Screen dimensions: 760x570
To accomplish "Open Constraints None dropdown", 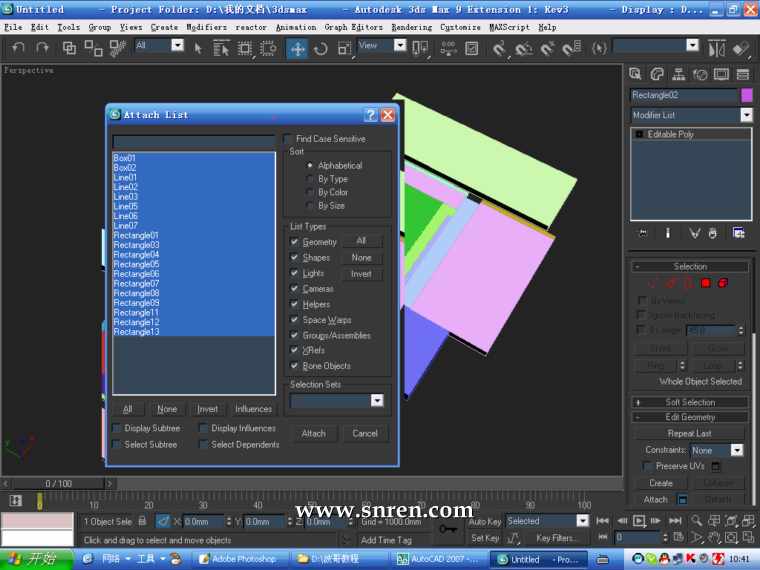I will (x=737, y=450).
